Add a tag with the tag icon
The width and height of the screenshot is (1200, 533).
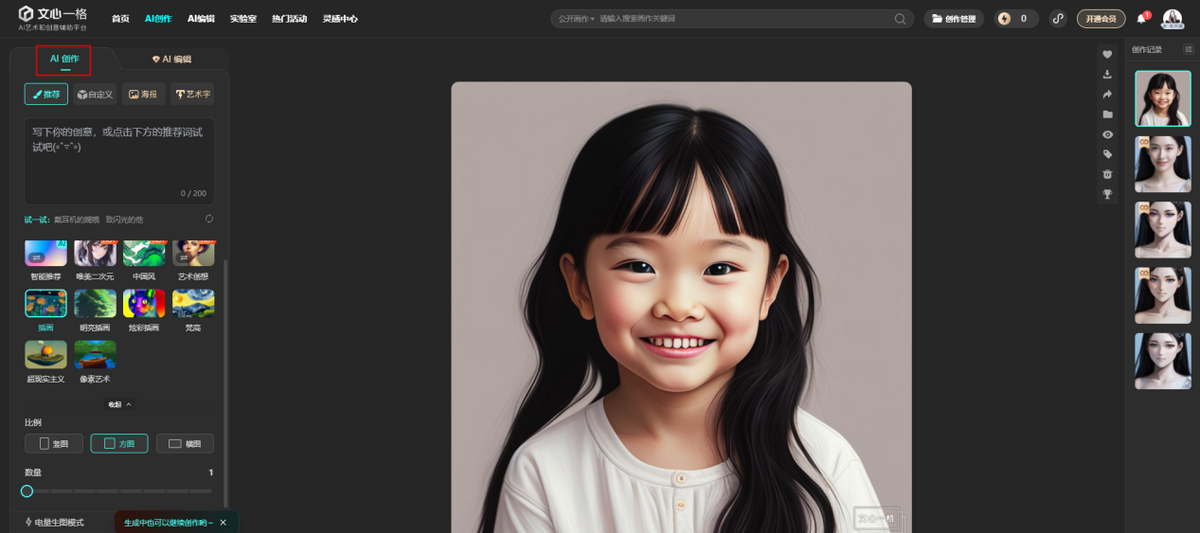point(1107,154)
